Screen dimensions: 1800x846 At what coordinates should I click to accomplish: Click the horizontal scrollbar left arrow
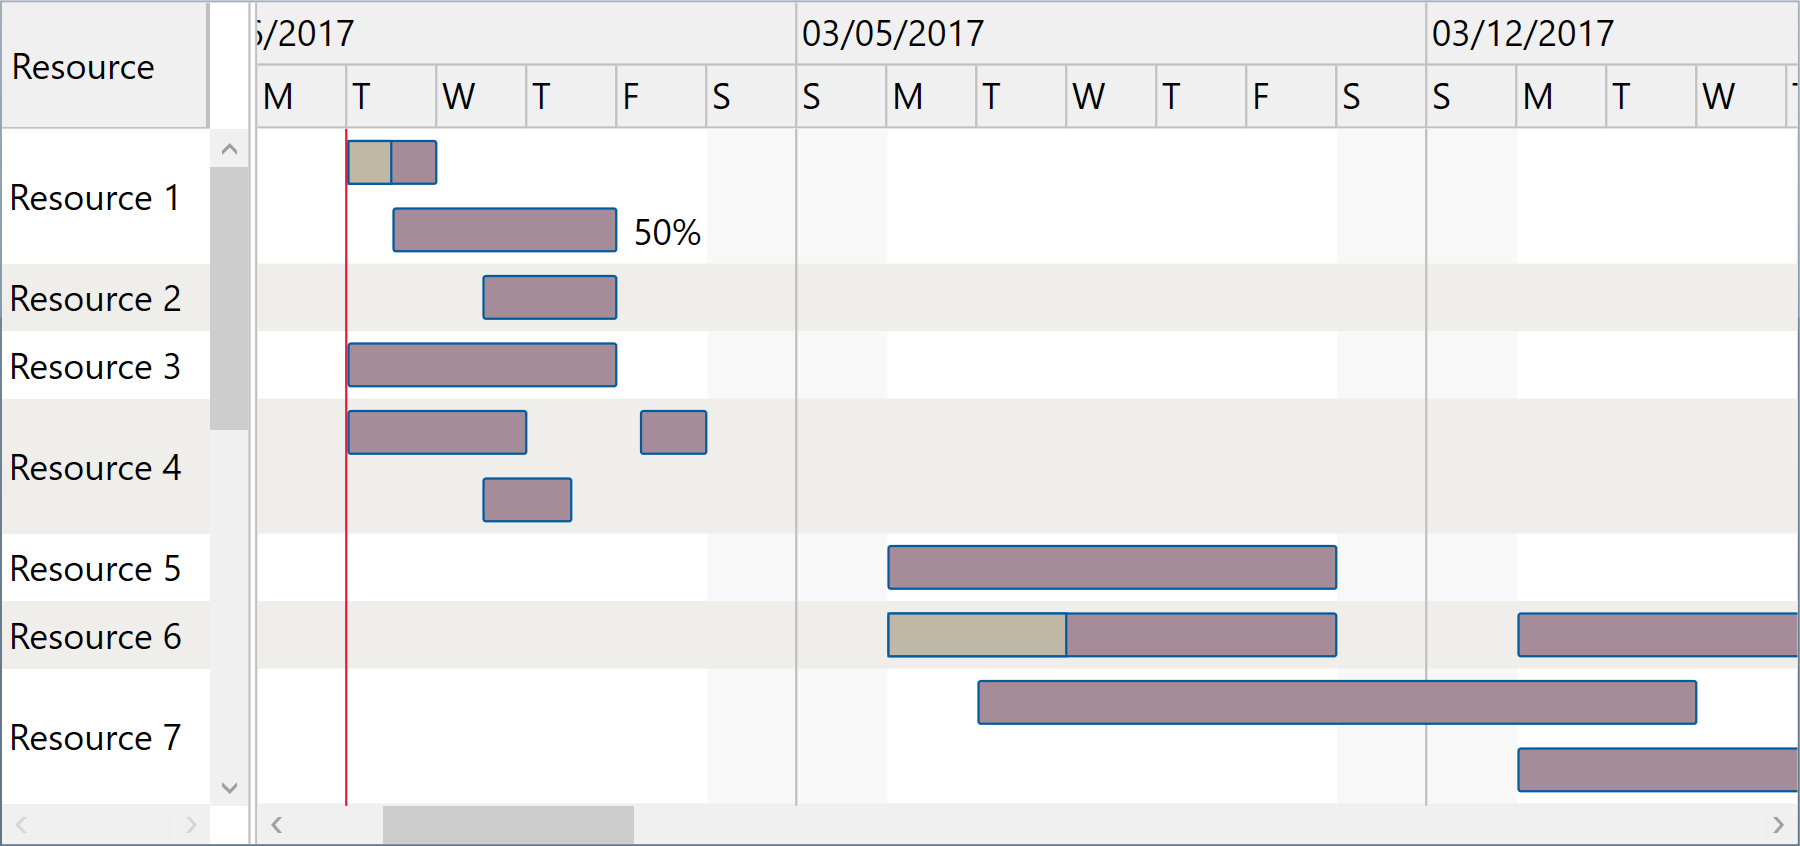(275, 824)
